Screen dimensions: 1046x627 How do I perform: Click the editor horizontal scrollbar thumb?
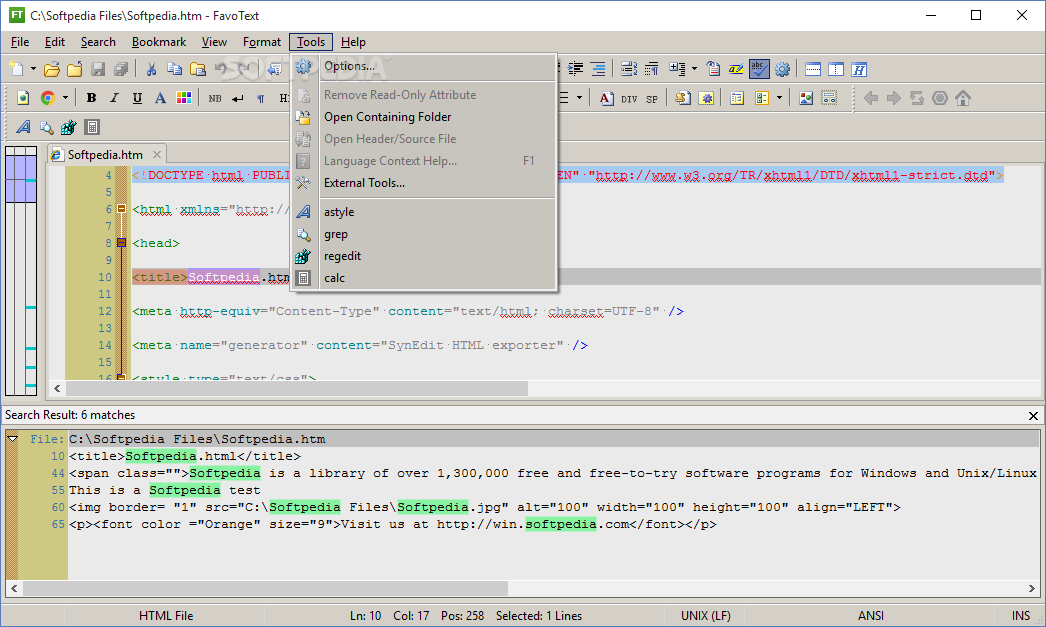[296, 388]
